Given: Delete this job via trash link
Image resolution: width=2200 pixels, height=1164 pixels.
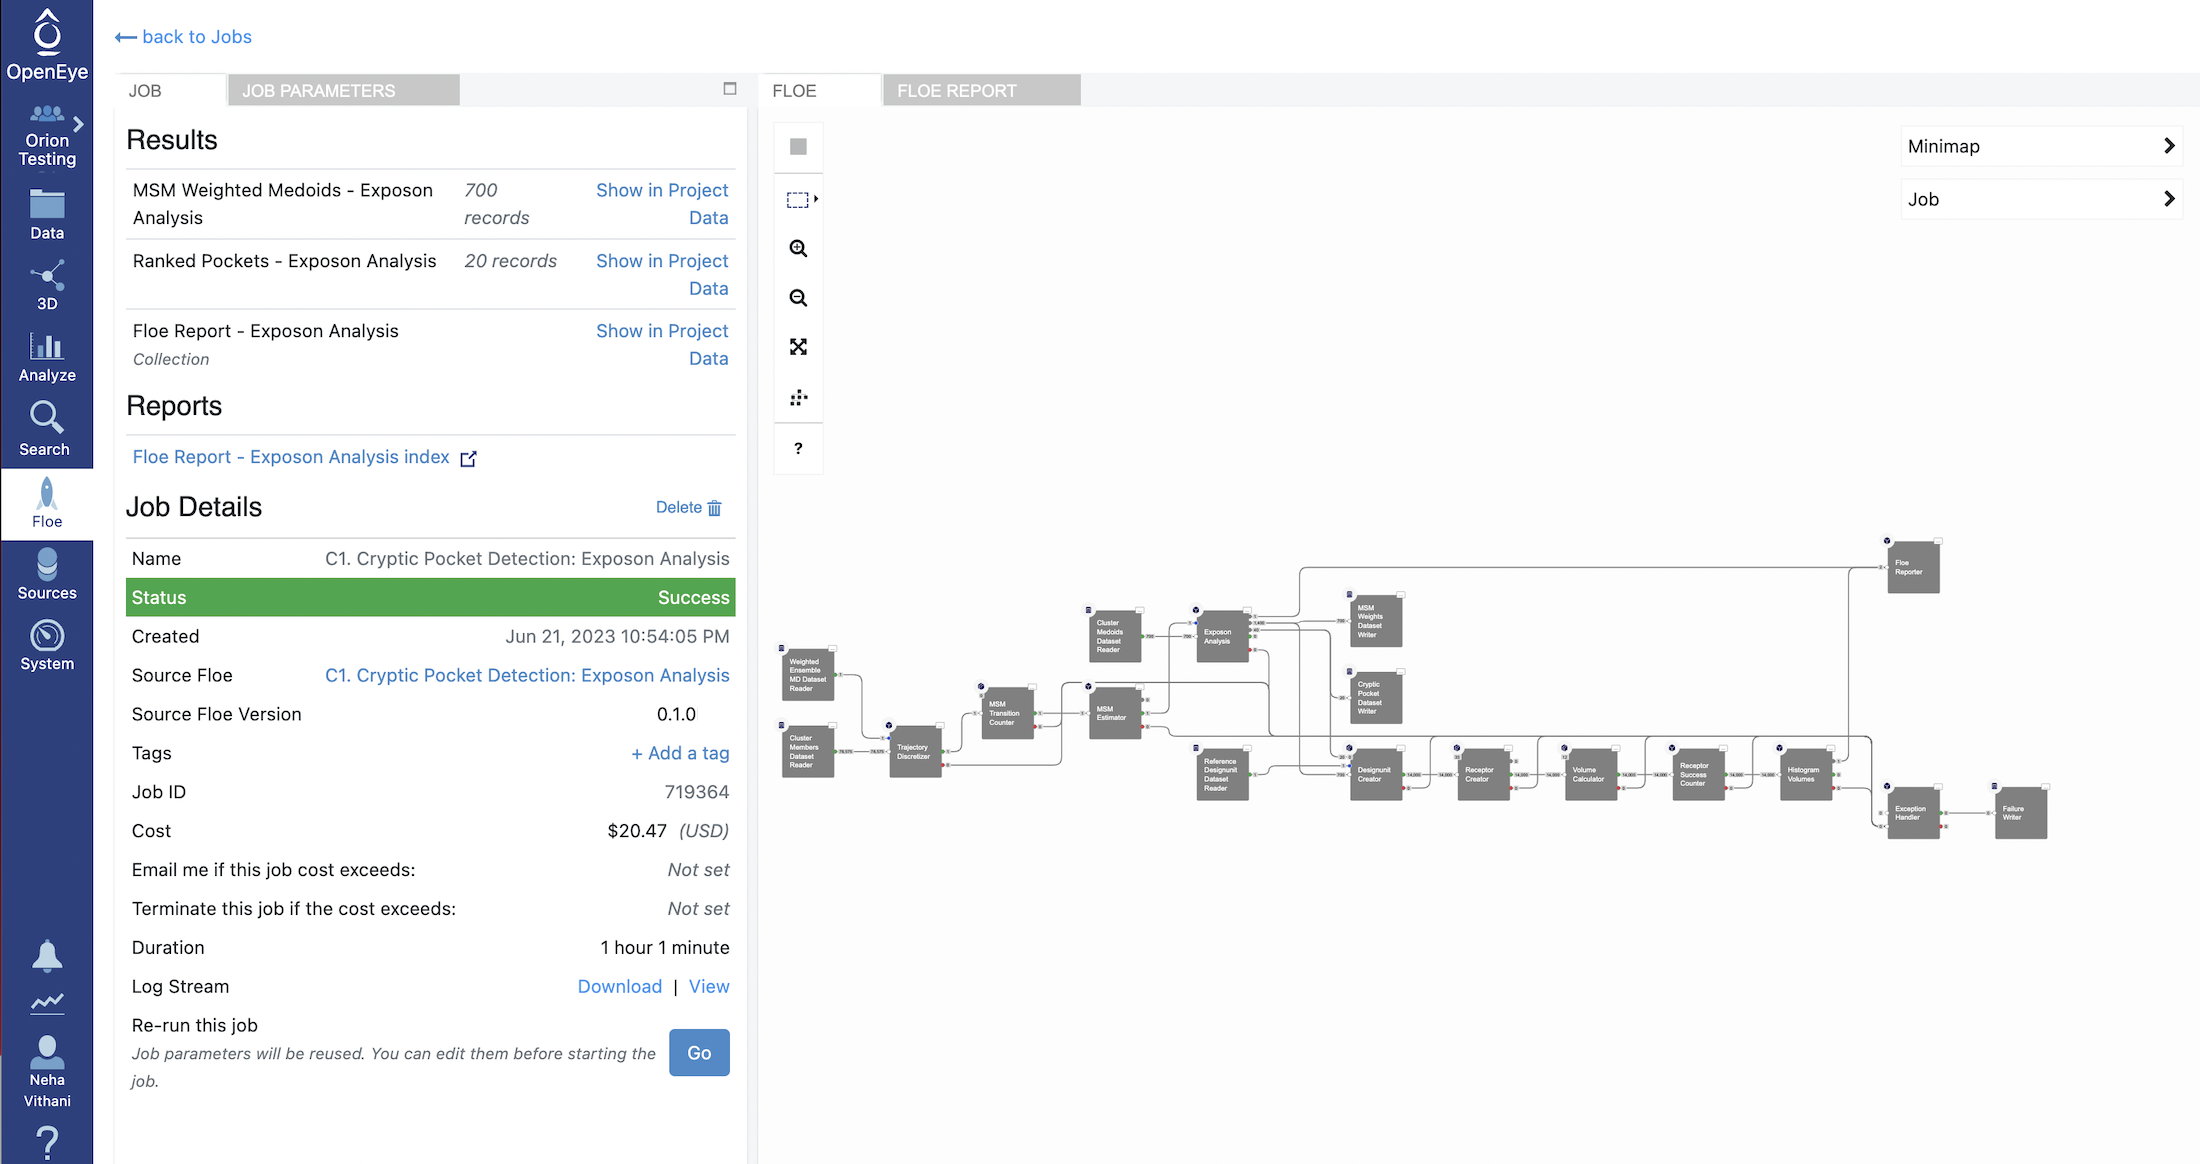Looking at the screenshot, I should pos(688,508).
